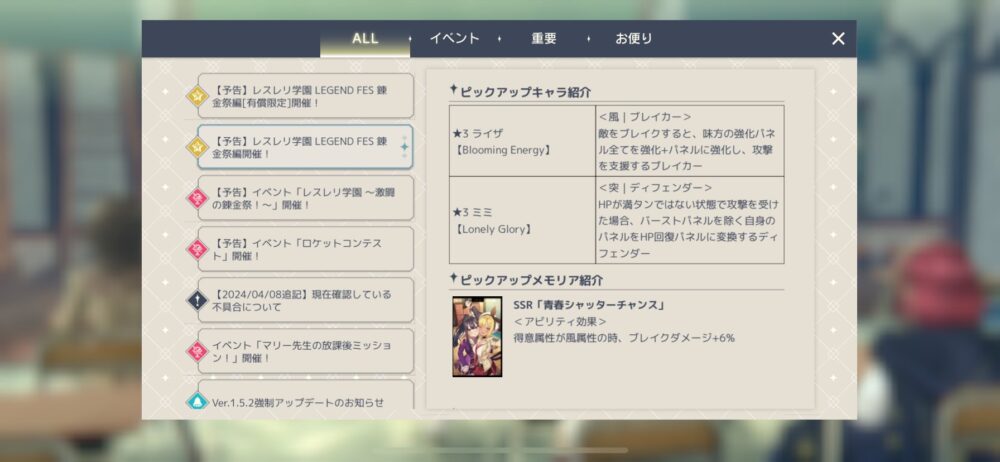Click dark exclamation icon beside 不具合 notice

pyautogui.click(x=197, y=301)
